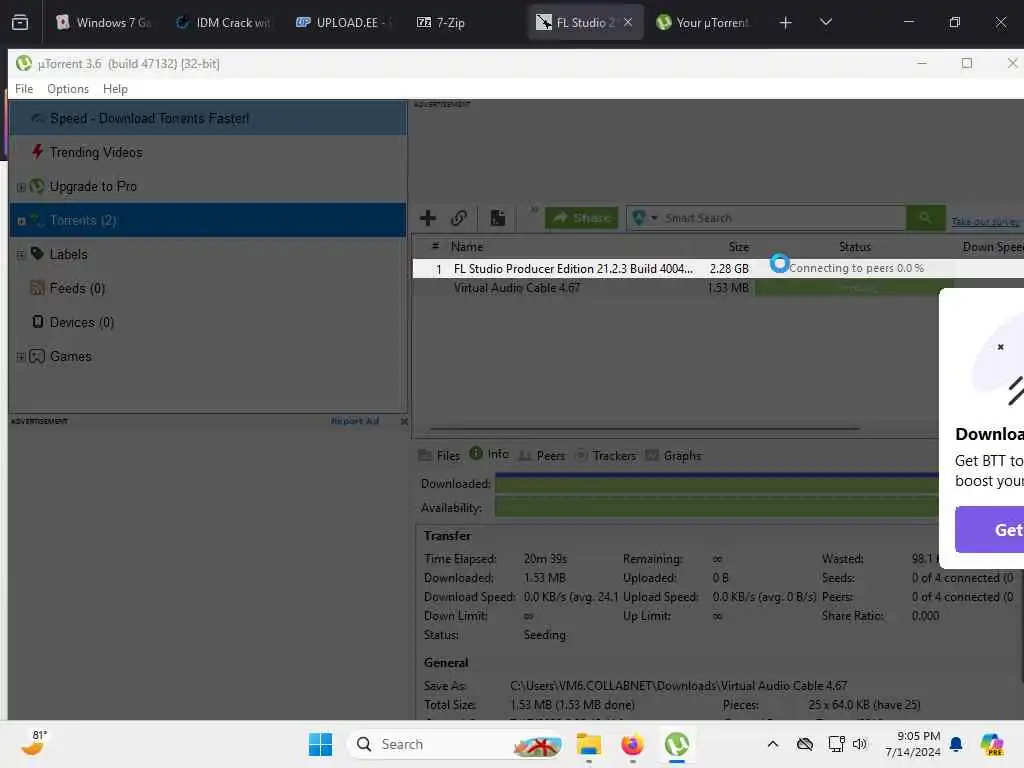
Task: Switch to UPLOAD.EE browser tab
Action: point(344,23)
